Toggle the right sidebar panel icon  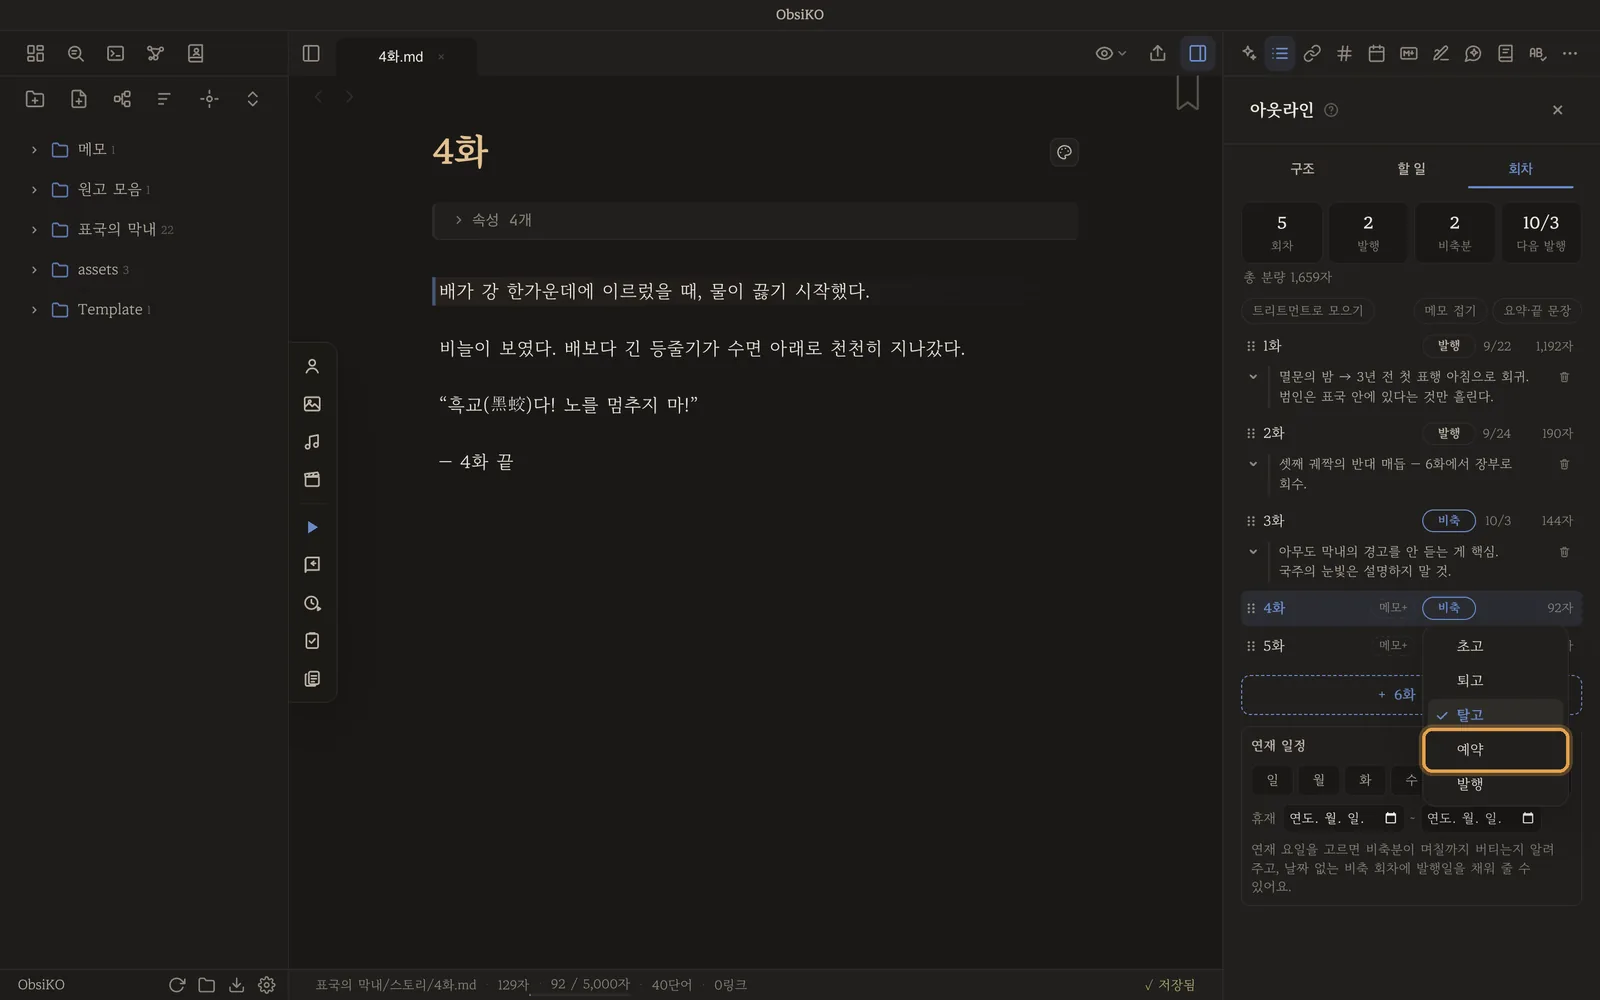click(x=1197, y=53)
